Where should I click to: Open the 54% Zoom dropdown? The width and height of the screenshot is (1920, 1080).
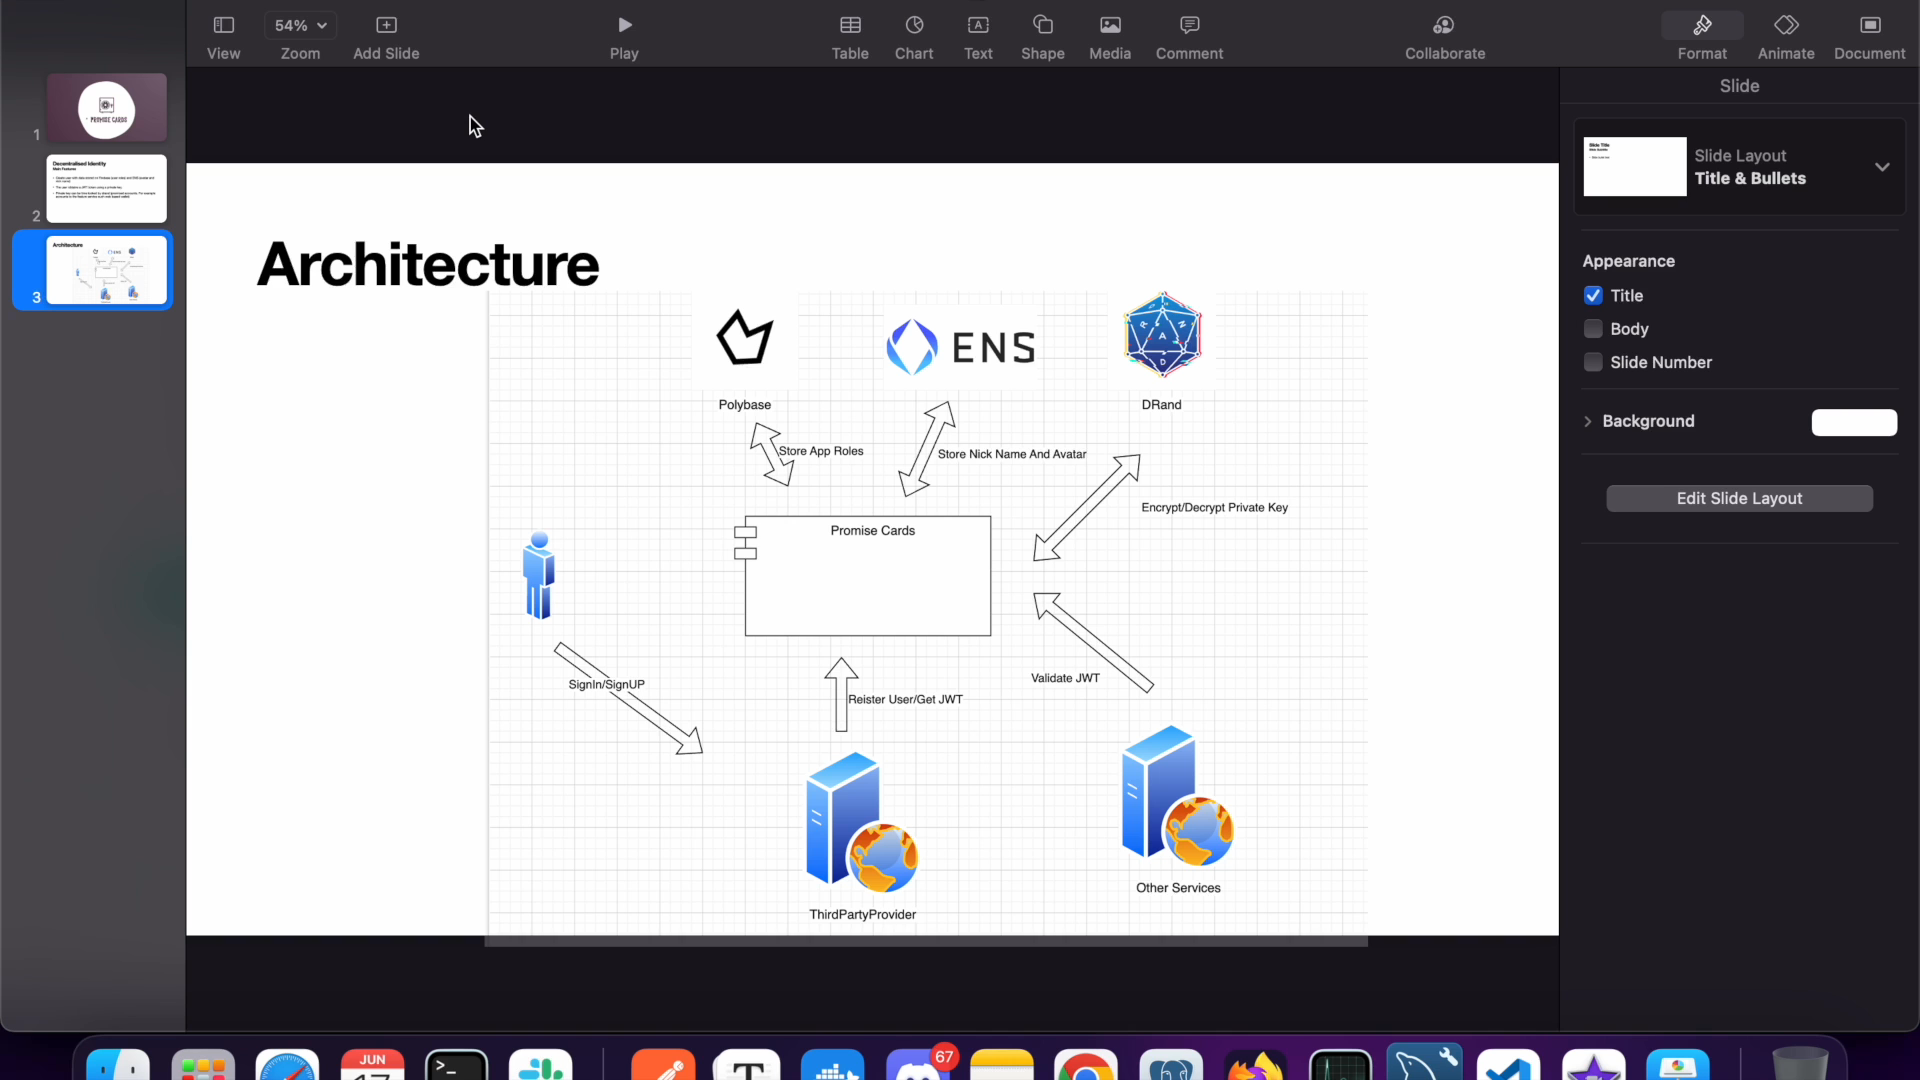pos(300,26)
